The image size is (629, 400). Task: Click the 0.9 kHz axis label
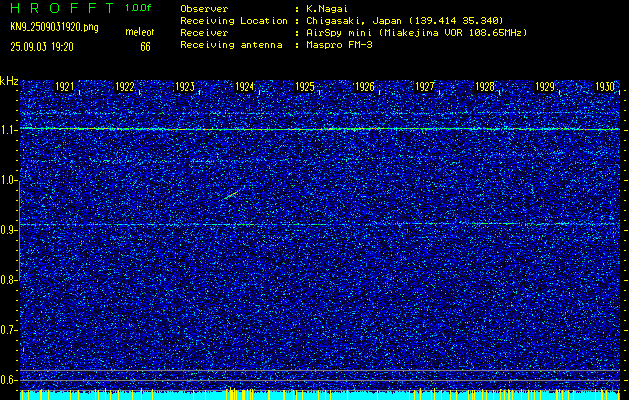(9, 230)
